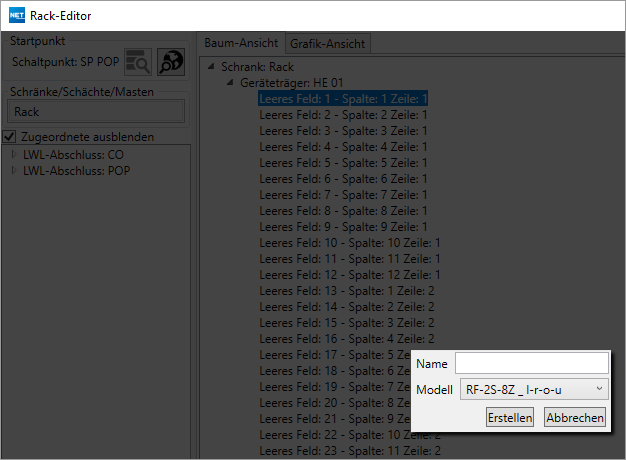Select Leeres Feld: 19 row in tree
Viewport: 626px width, 460px height.
335,387
